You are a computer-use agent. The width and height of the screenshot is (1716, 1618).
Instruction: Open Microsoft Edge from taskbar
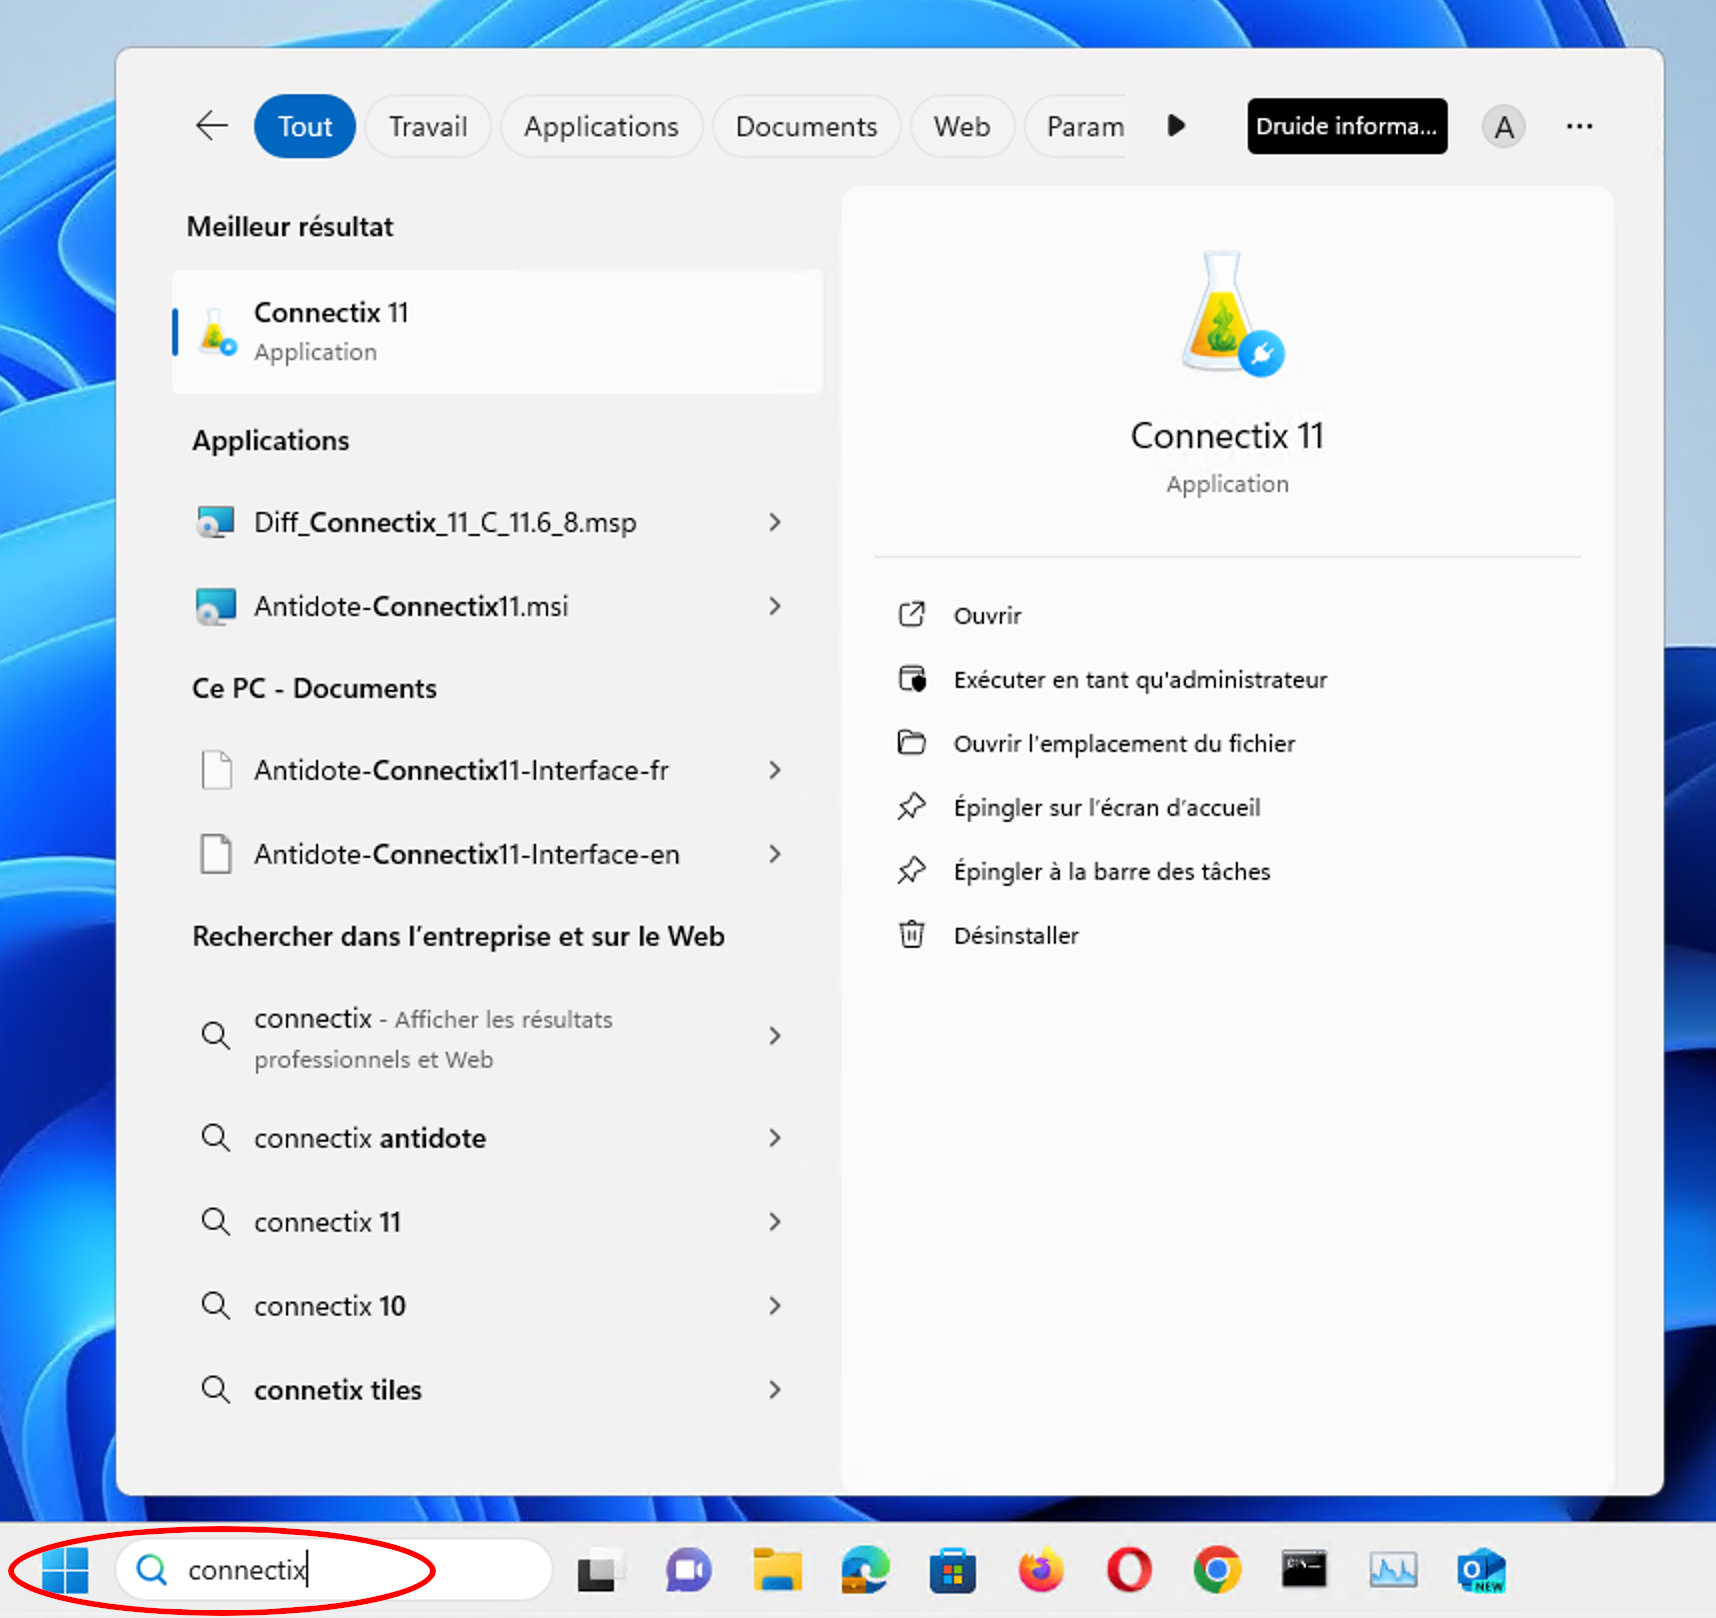coord(865,1570)
